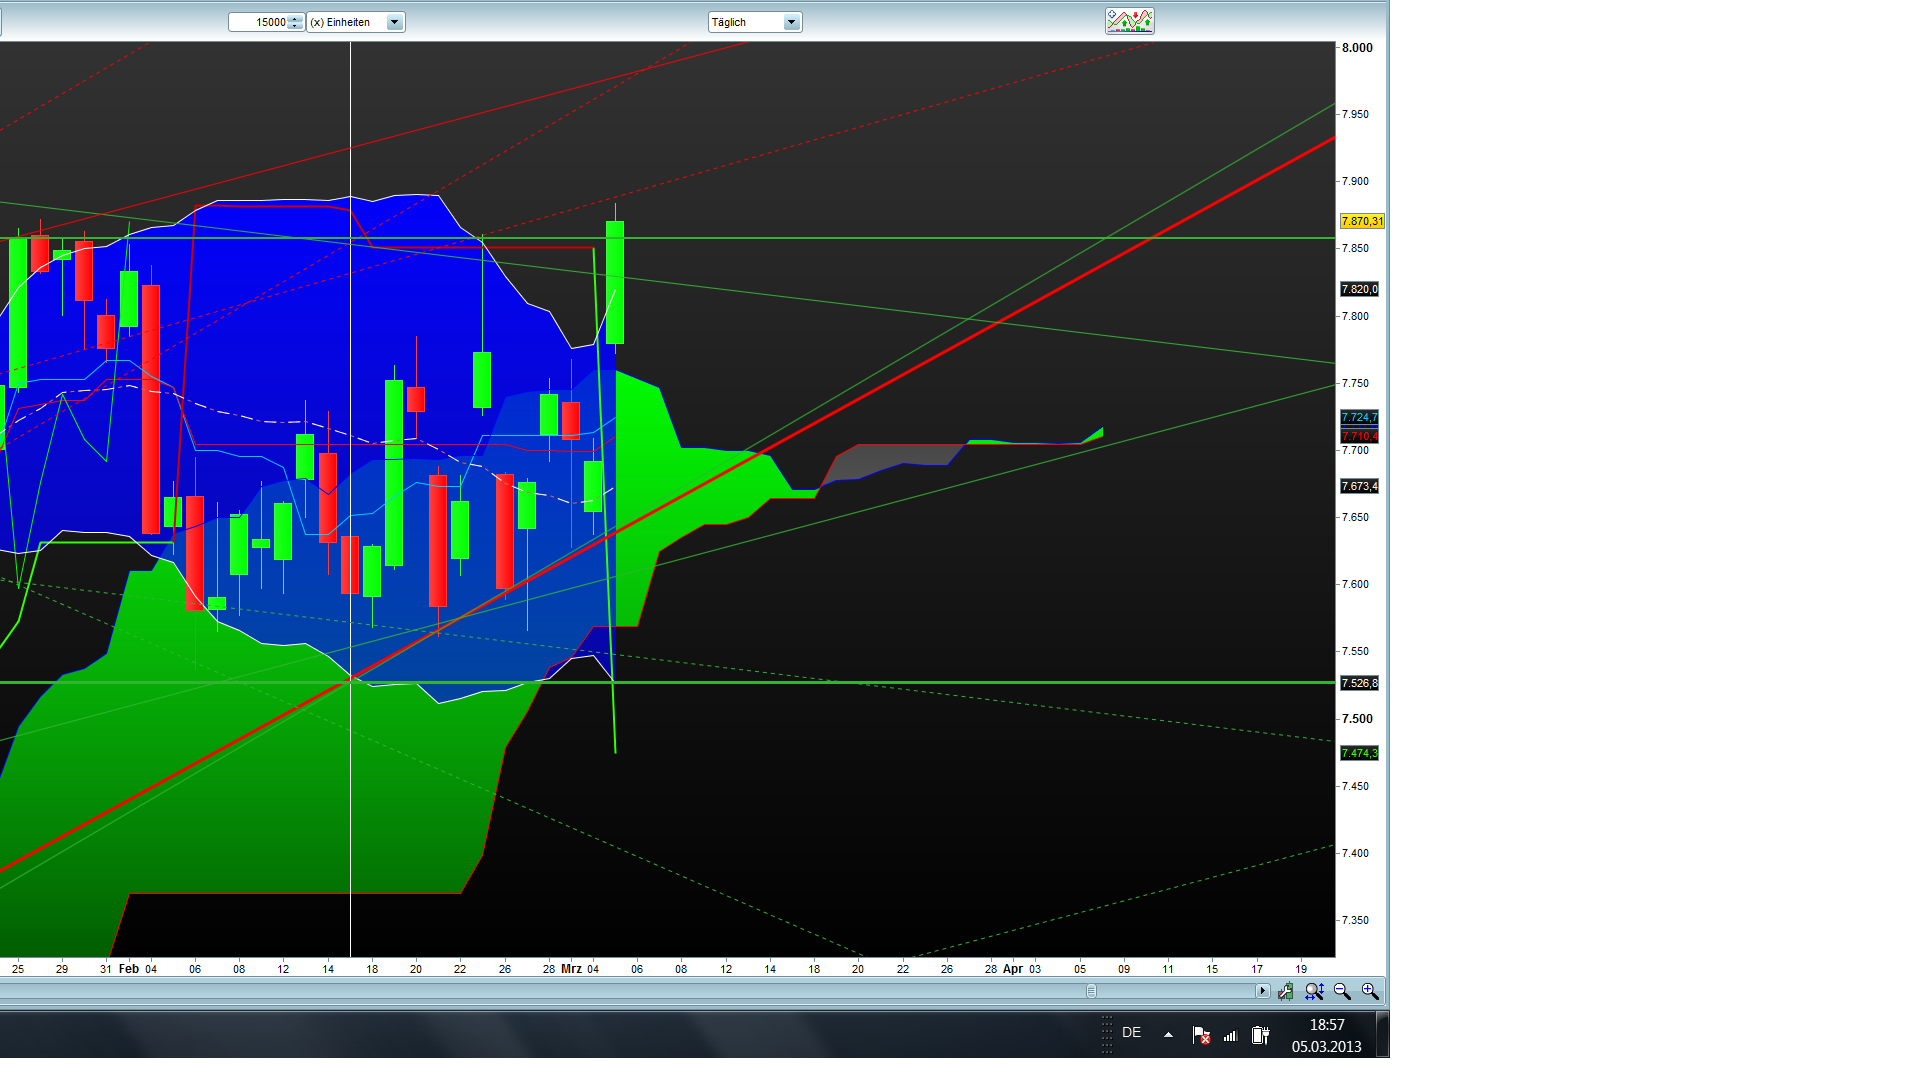
Task: Click the network signal strength tray icon
Action: [1231, 1035]
